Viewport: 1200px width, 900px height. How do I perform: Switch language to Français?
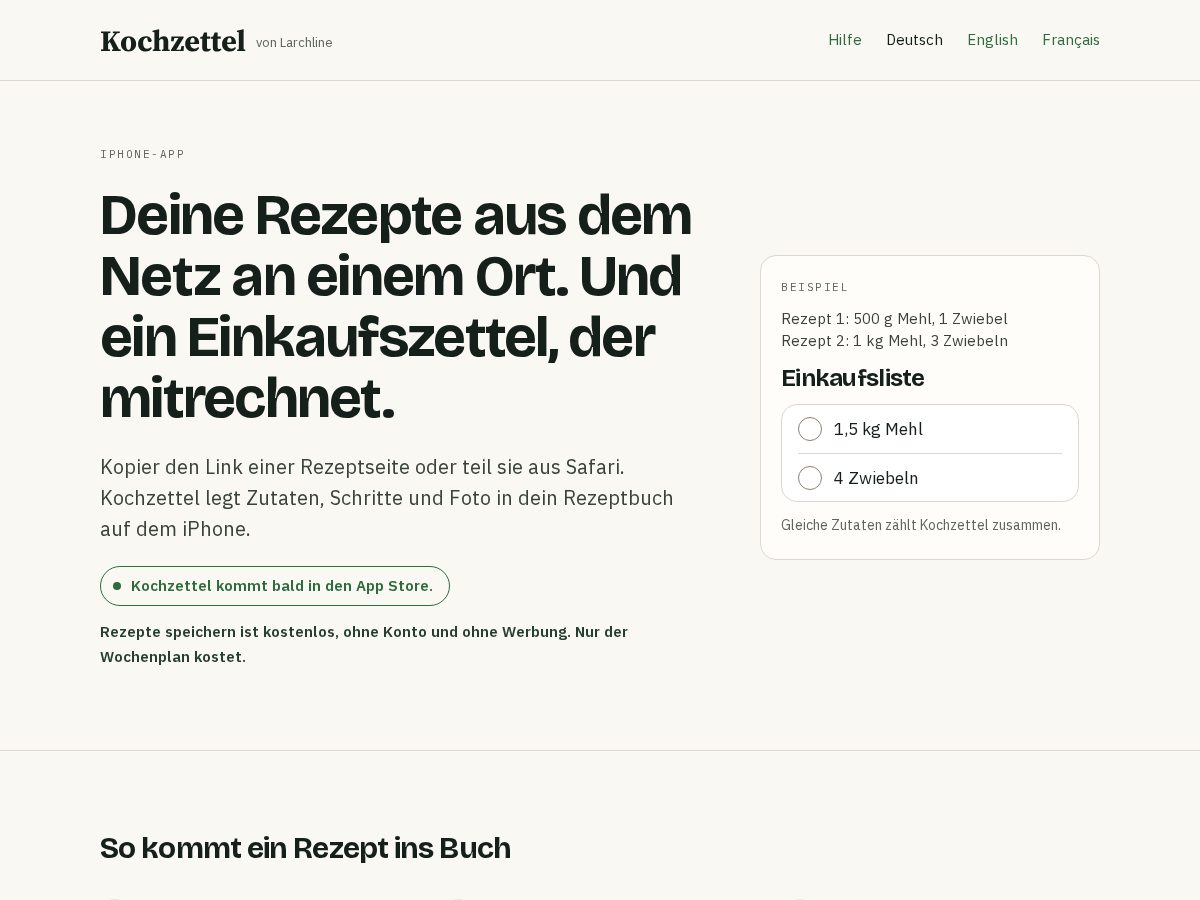[x=1071, y=40]
